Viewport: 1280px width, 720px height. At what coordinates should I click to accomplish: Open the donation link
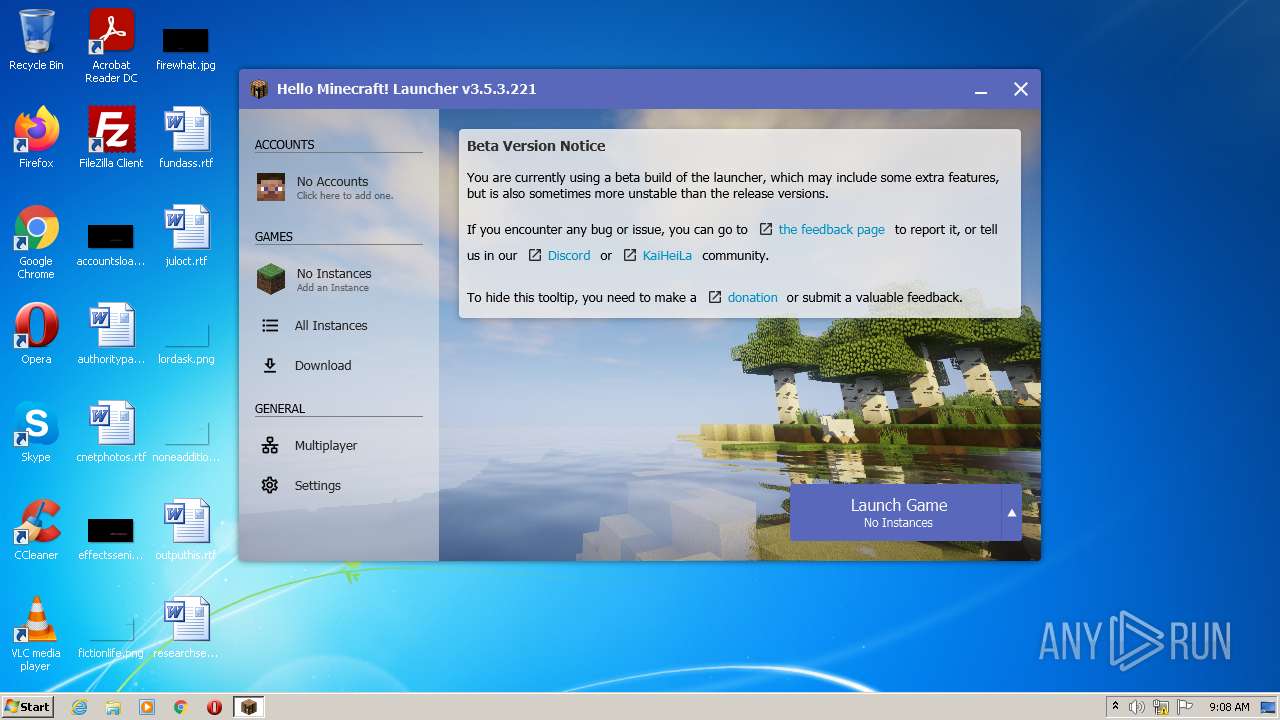point(752,297)
